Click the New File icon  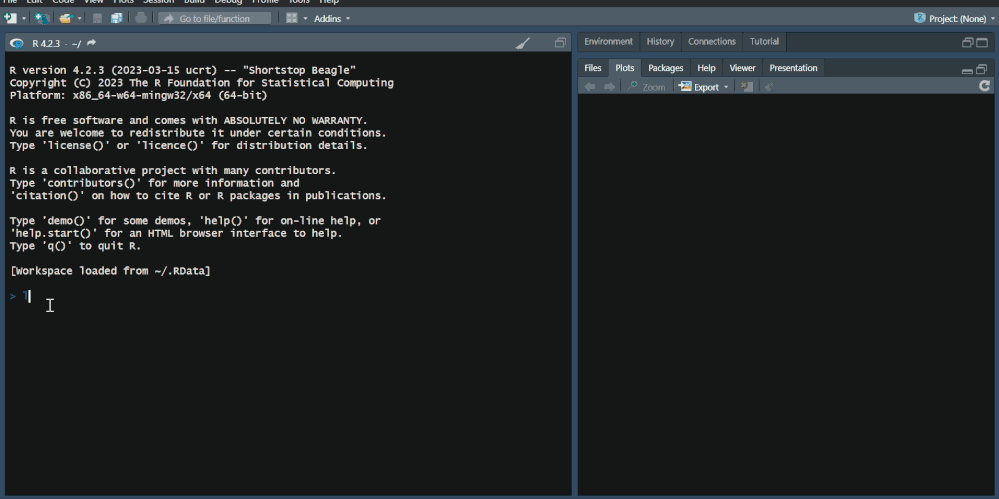pyautogui.click(x=10, y=18)
